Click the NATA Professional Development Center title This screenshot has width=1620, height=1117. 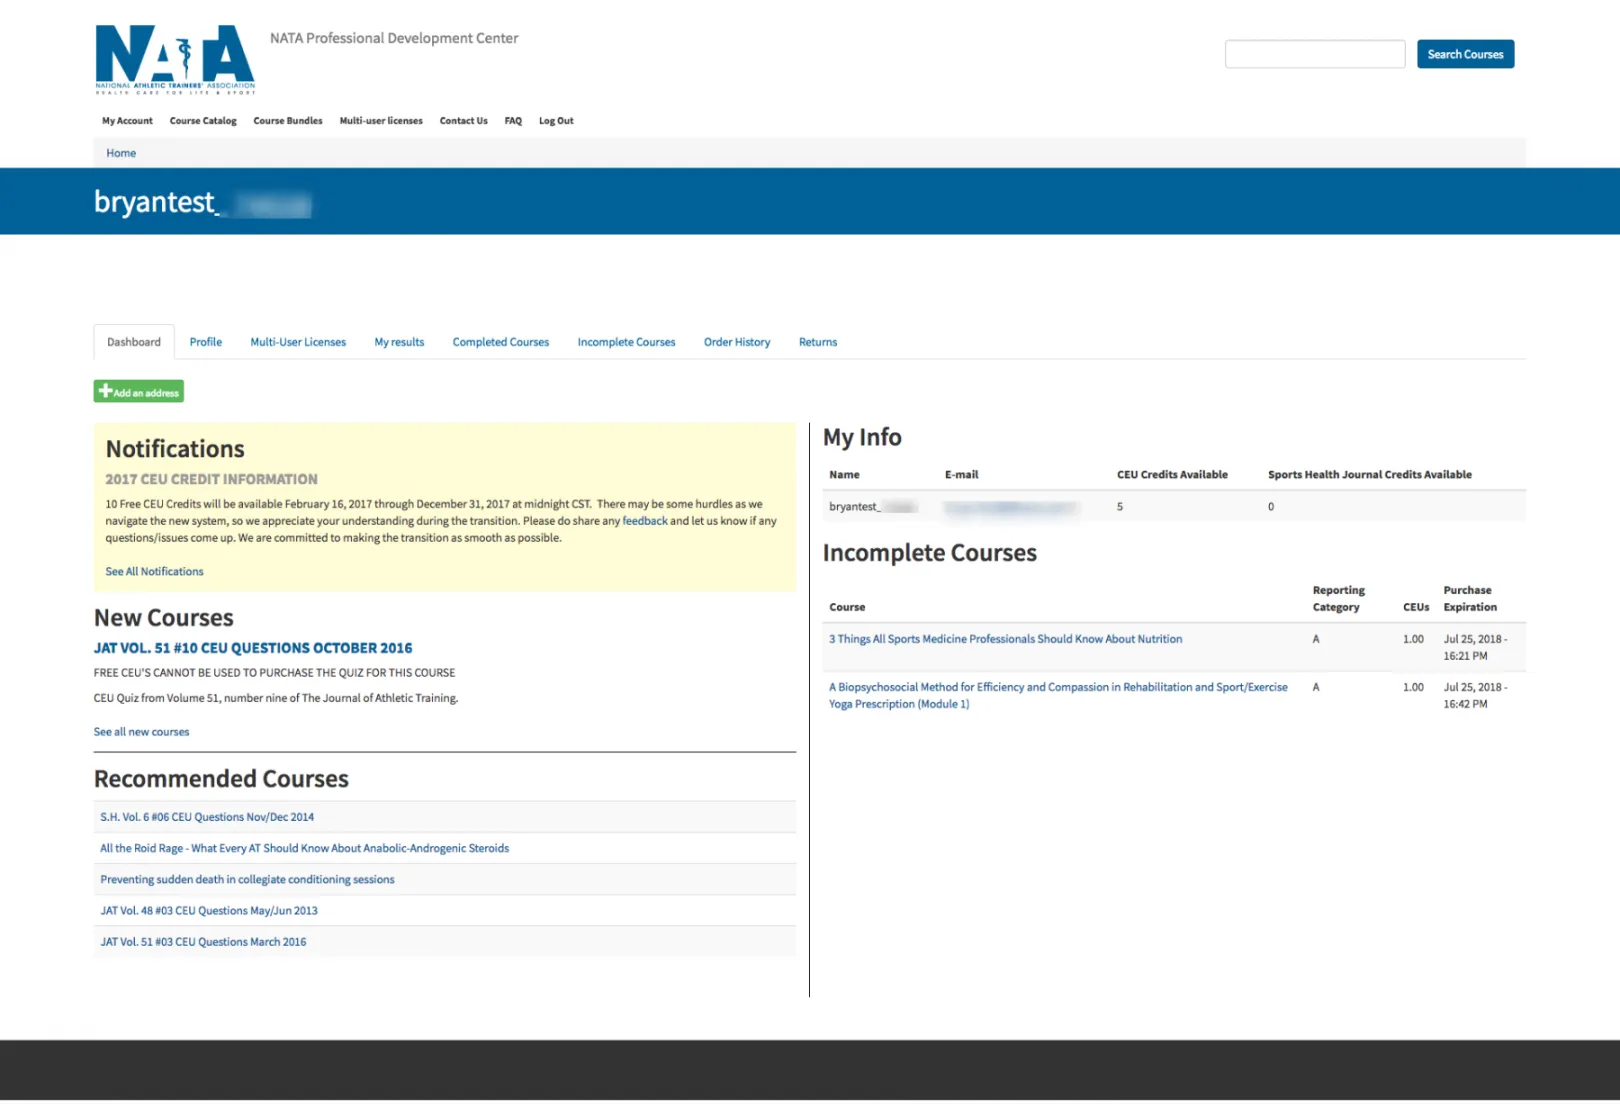point(394,38)
